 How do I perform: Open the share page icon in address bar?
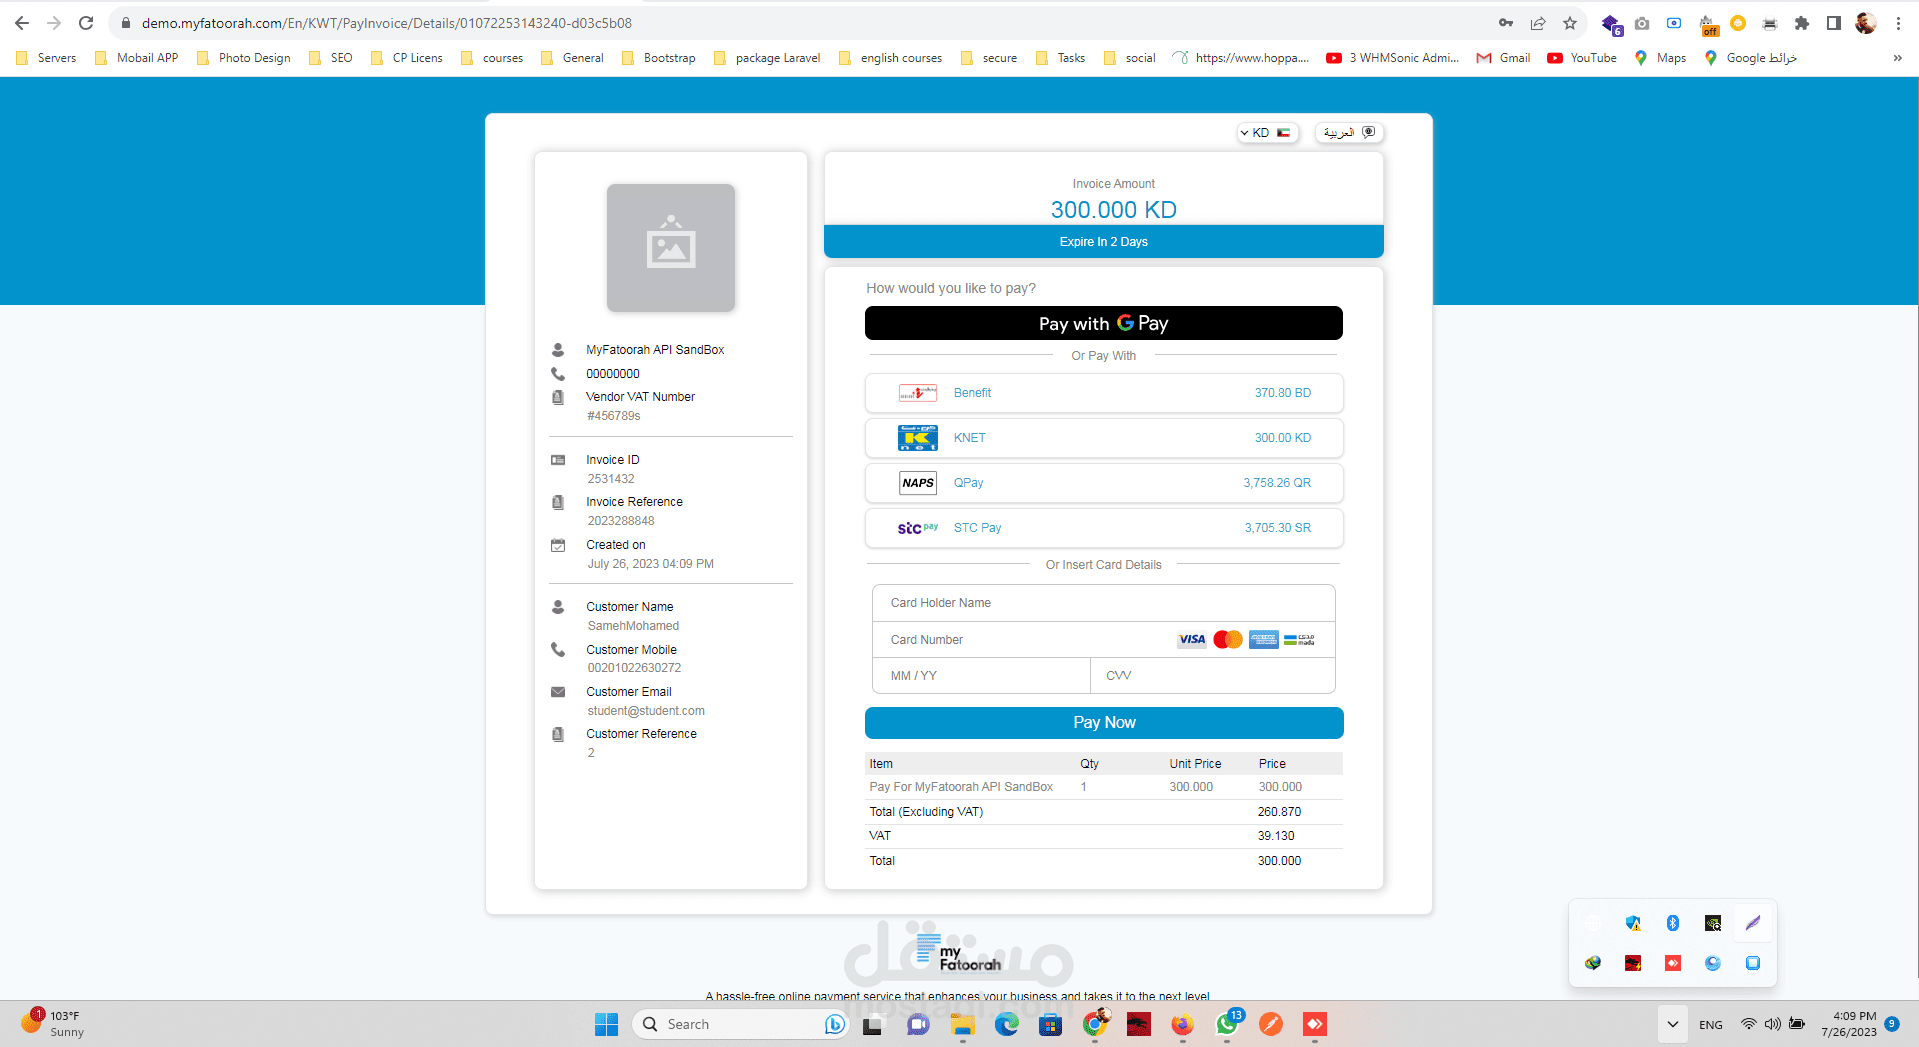(x=1538, y=23)
